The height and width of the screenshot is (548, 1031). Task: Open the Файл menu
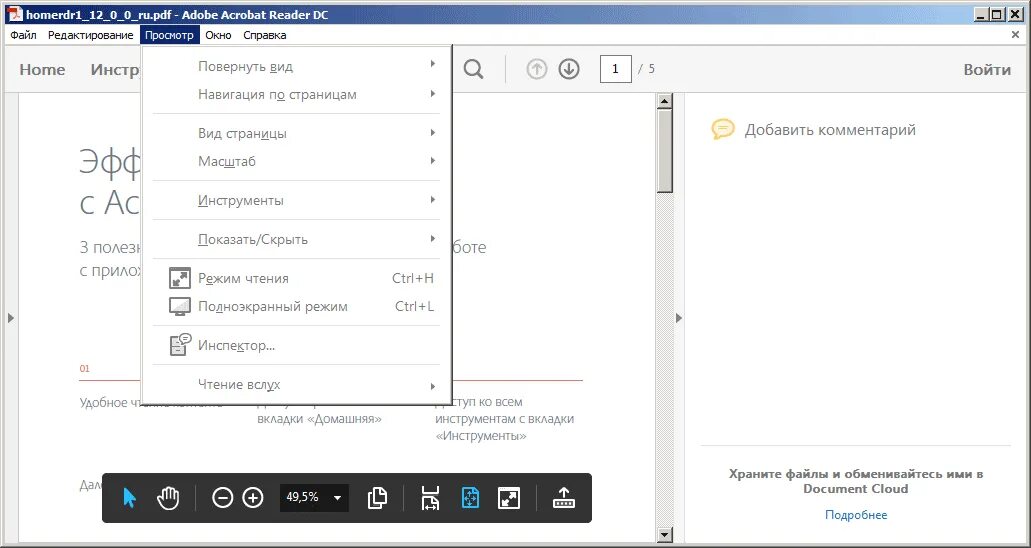[24, 35]
